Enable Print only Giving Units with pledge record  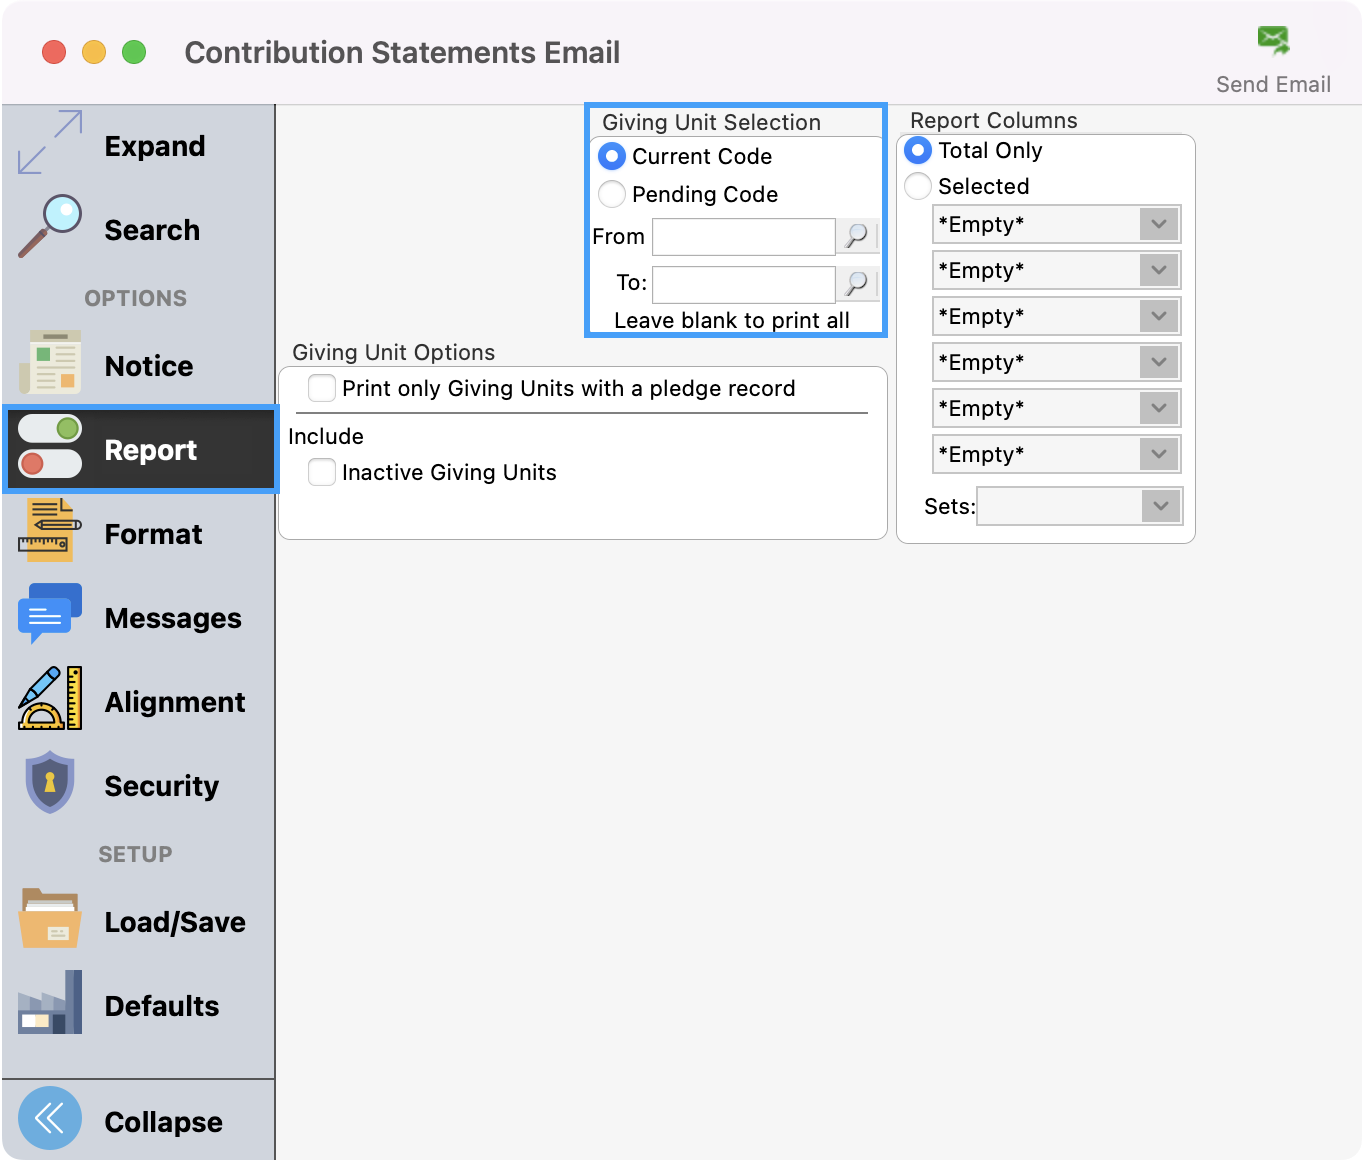(x=322, y=388)
